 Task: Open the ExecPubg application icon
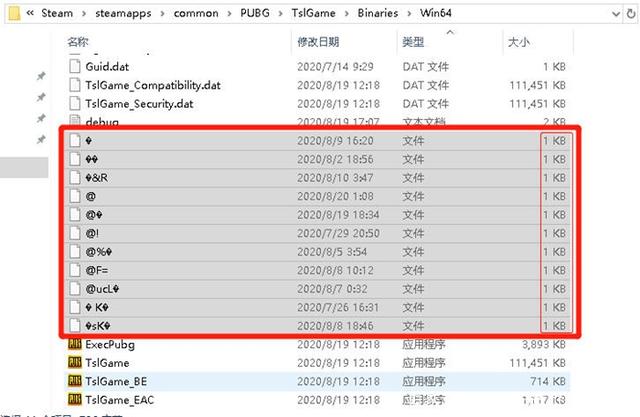point(75,344)
